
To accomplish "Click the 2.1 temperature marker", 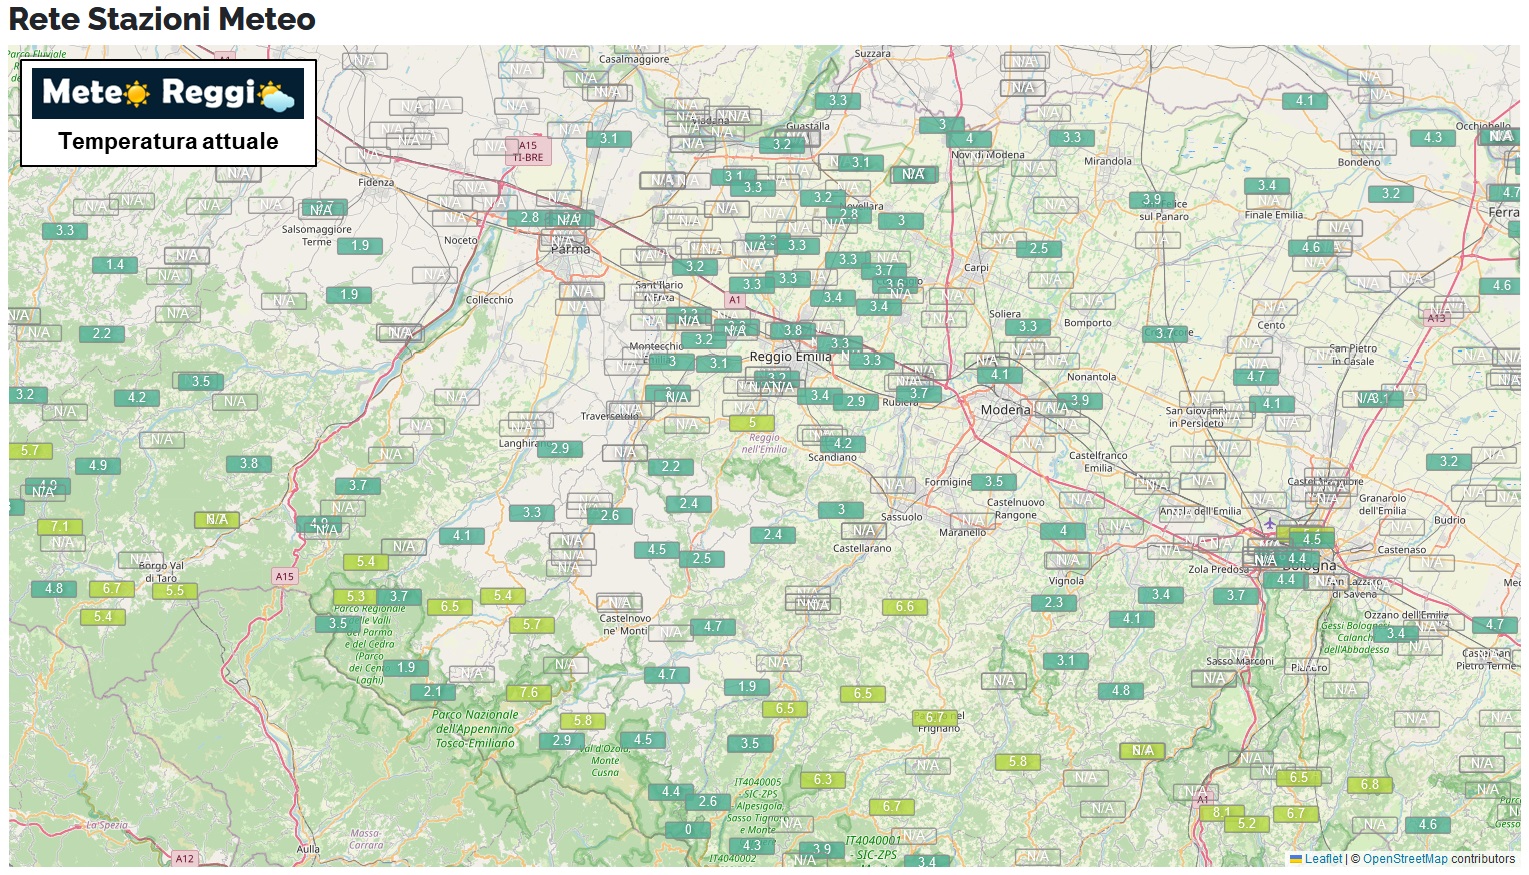I will tap(432, 691).
